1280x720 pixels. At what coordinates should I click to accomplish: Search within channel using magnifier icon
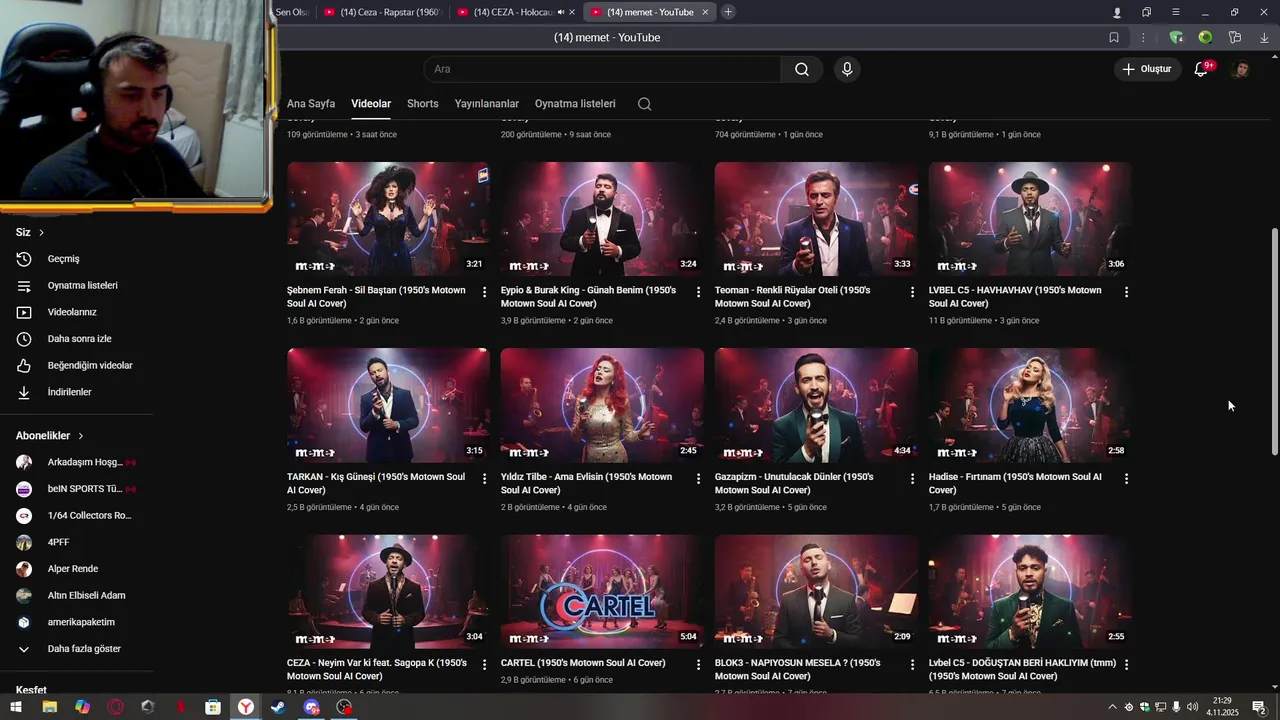coord(644,104)
